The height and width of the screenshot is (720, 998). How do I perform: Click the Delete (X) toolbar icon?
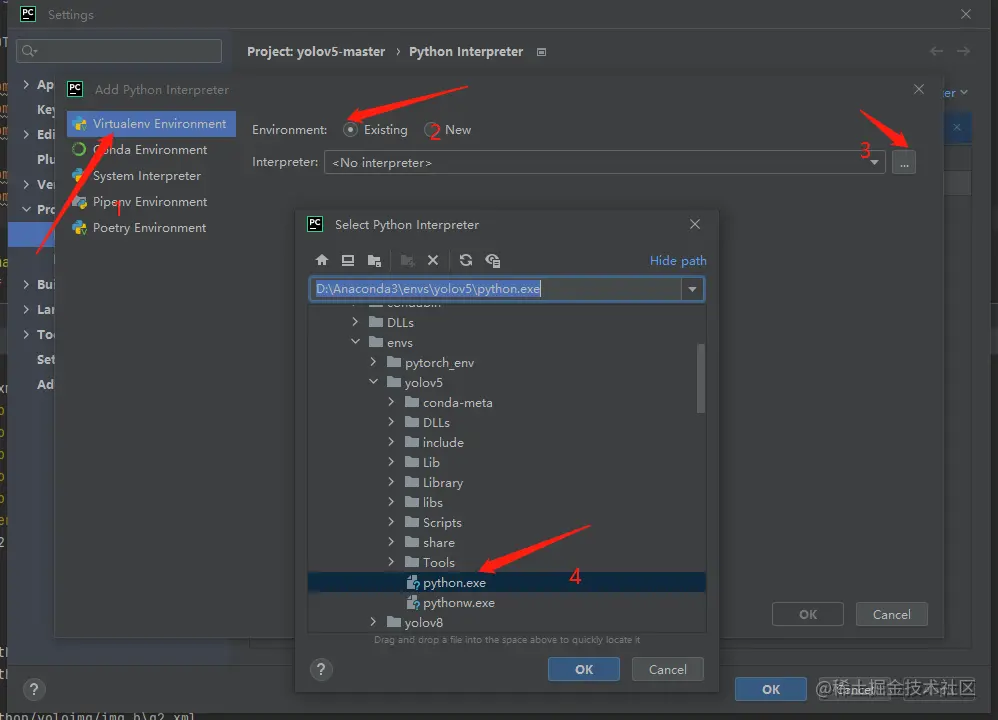pos(433,260)
